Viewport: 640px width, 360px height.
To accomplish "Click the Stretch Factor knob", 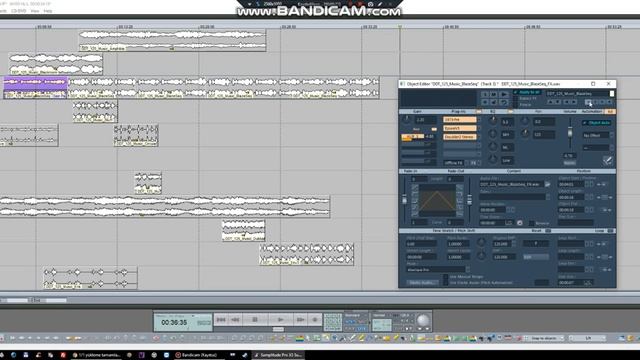I will pyautogui.click(x=481, y=256).
